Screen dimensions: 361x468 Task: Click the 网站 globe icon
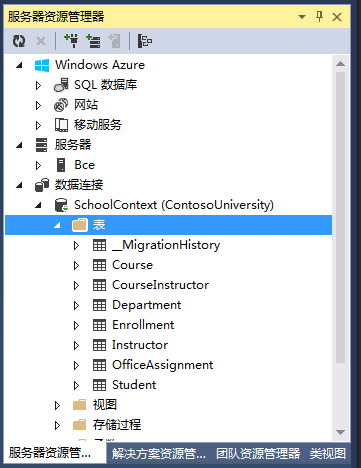pos(61,105)
